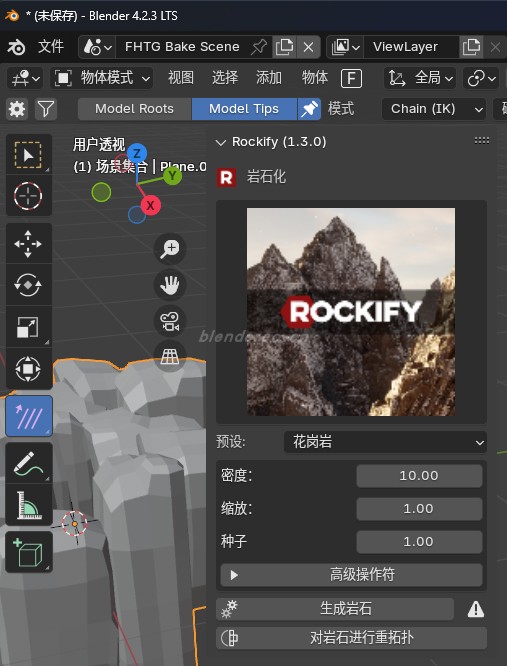507x666 pixels.
Task: Select the Add Cube tool
Action: click(28, 552)
